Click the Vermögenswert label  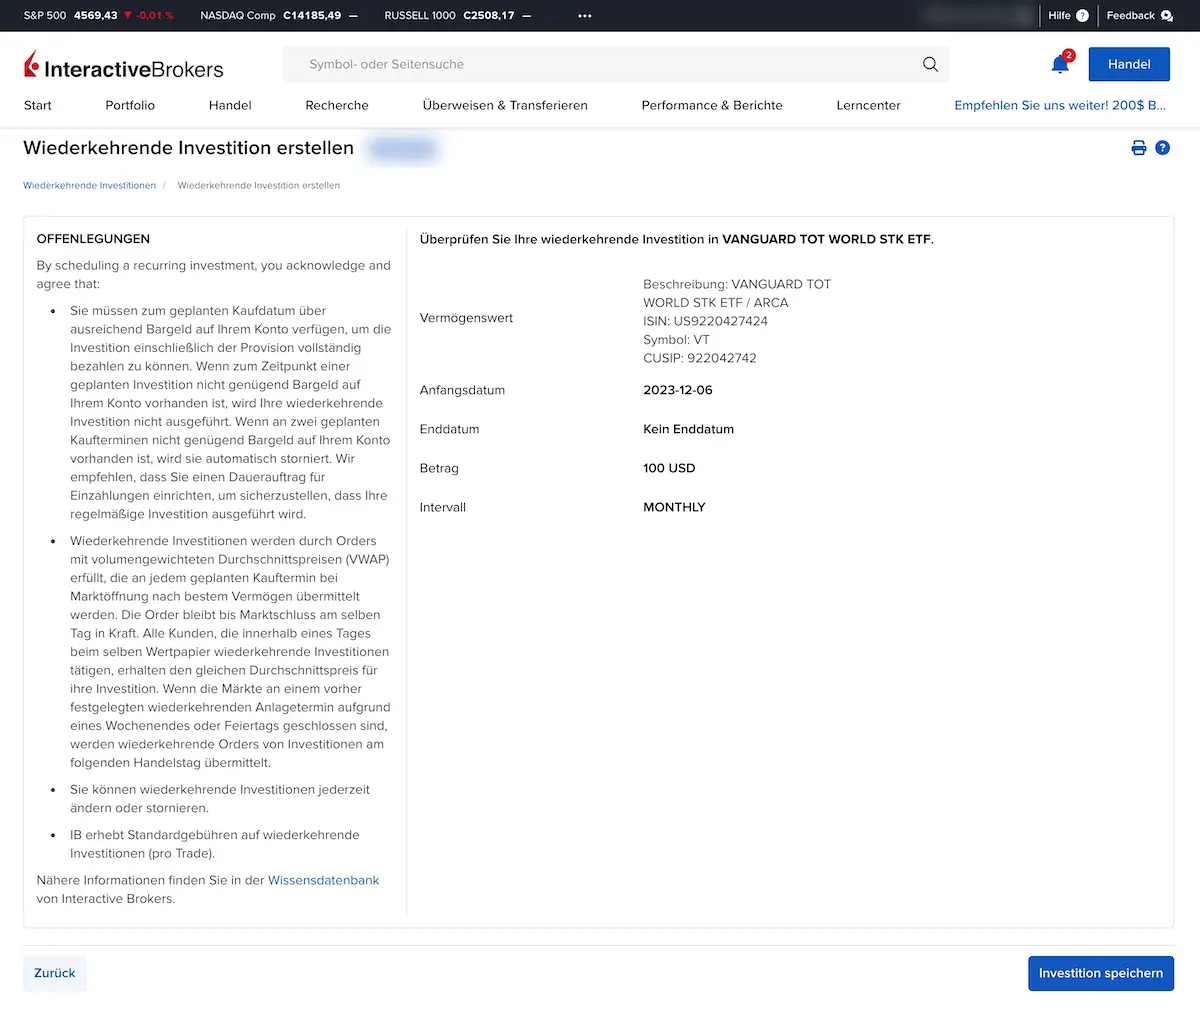[x=466, y=318]
